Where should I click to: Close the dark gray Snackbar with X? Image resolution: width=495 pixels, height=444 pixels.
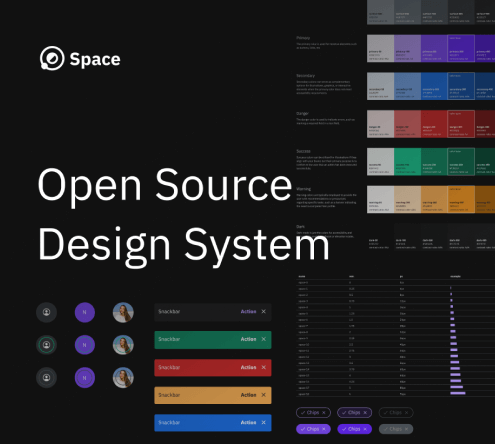click(x=264, y=311)
